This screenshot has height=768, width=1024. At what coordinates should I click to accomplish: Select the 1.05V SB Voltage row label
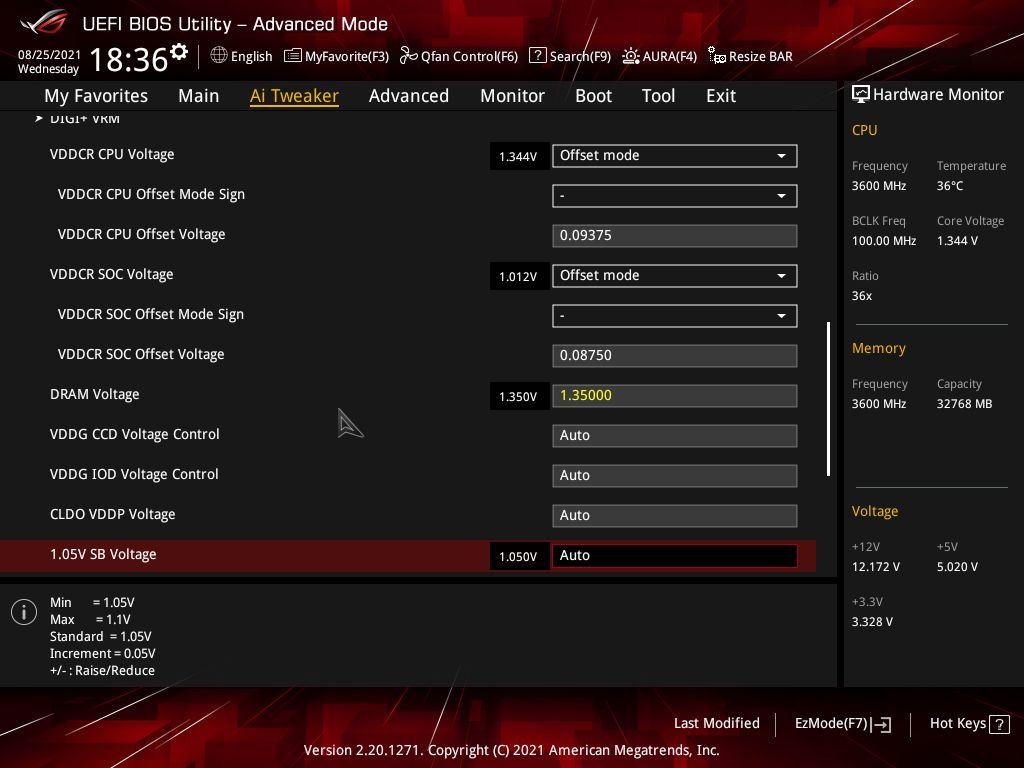click(x=103, y=554)
